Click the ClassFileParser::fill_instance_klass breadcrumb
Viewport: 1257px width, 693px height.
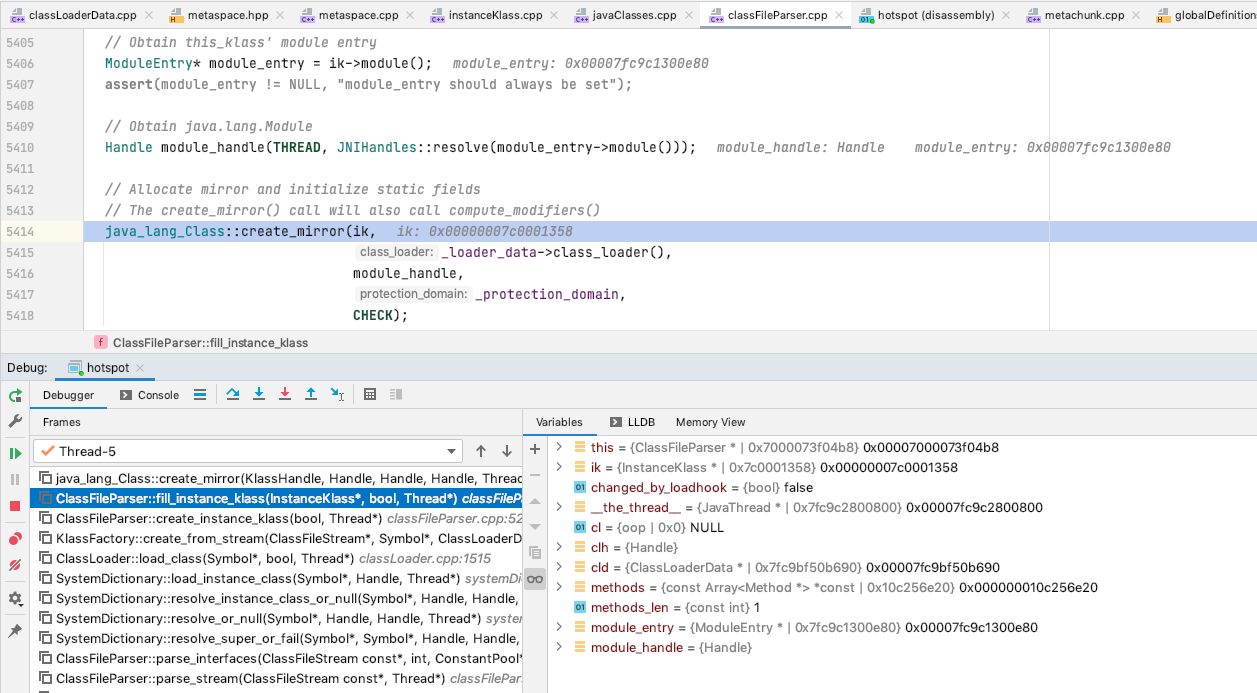205,341
